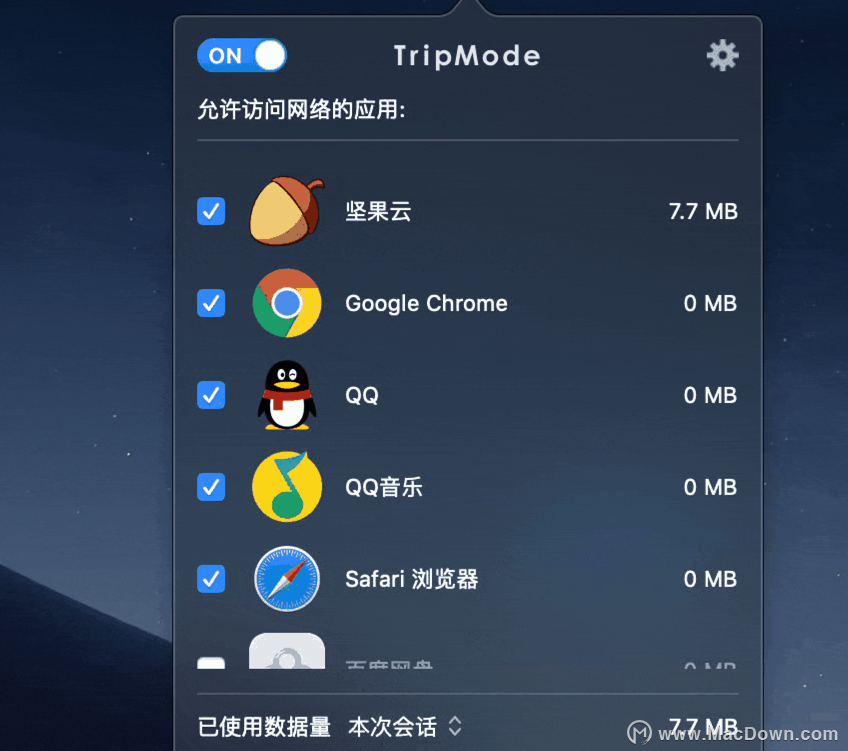
Task: Select the Safari 浏览器 row label
Action: click(412, 579)
